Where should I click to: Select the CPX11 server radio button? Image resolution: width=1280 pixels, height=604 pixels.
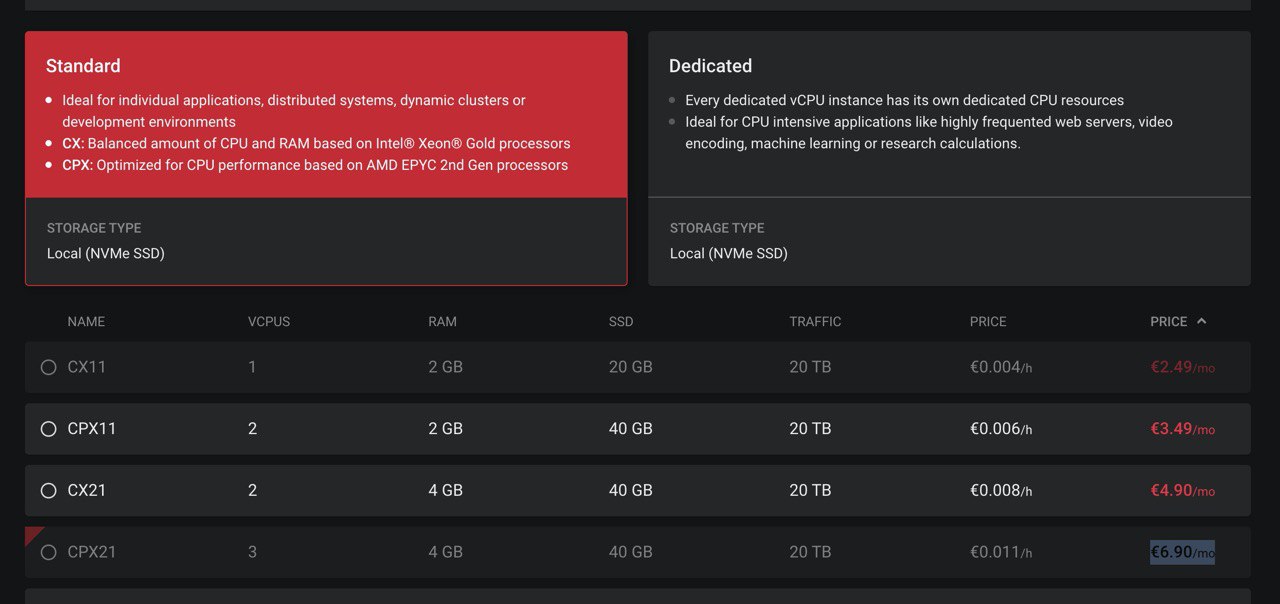point(48,429)
